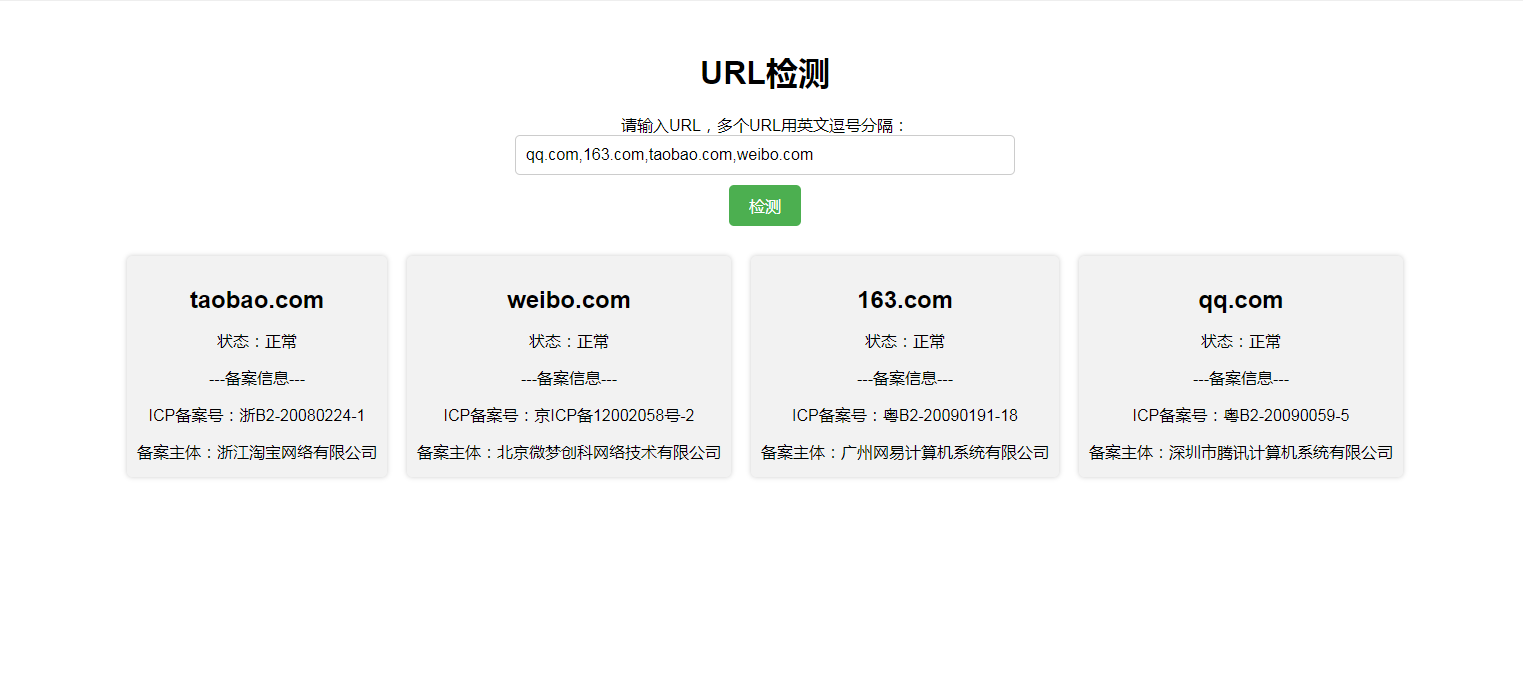The width and height of the screenshot is (1523, 677).
Task: Click the taobao.com card title
Action: click(257, 300)
